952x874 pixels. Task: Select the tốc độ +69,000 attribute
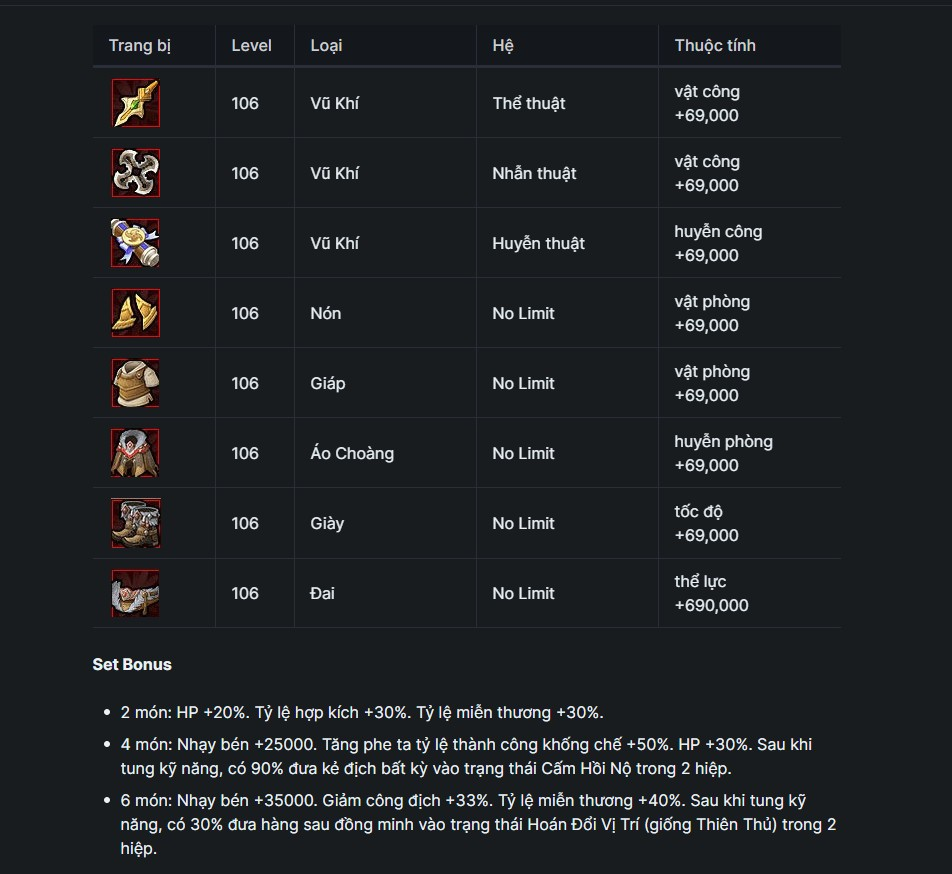pos(706,523)
